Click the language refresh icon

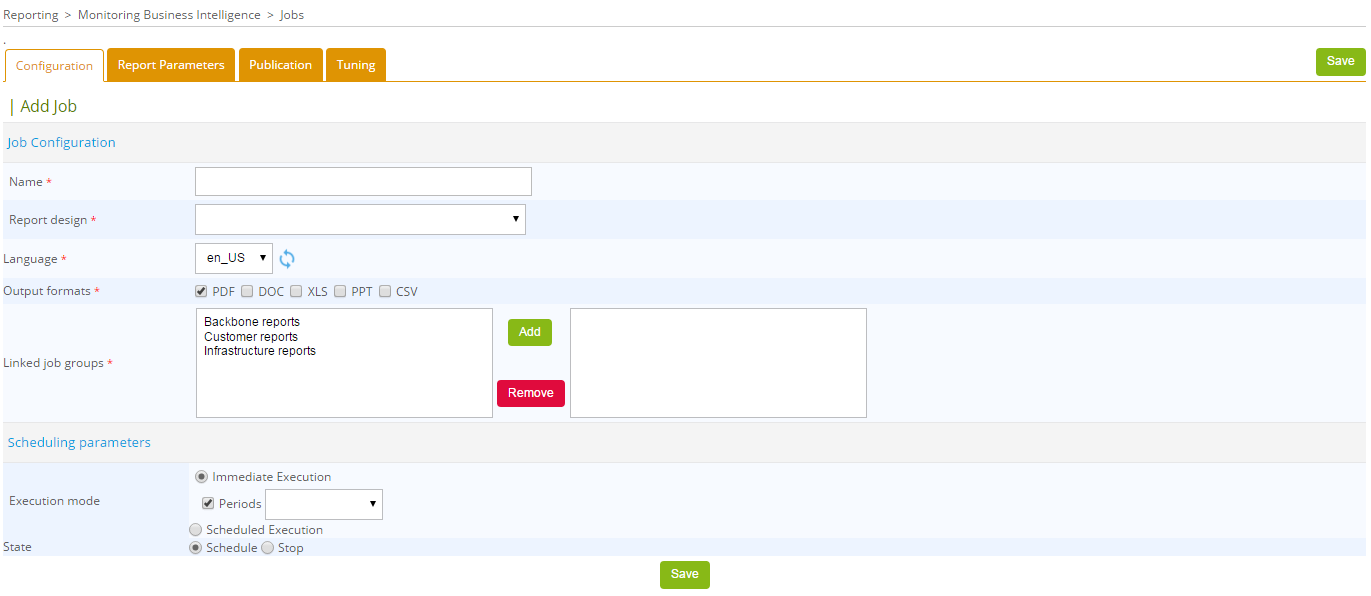287,259
